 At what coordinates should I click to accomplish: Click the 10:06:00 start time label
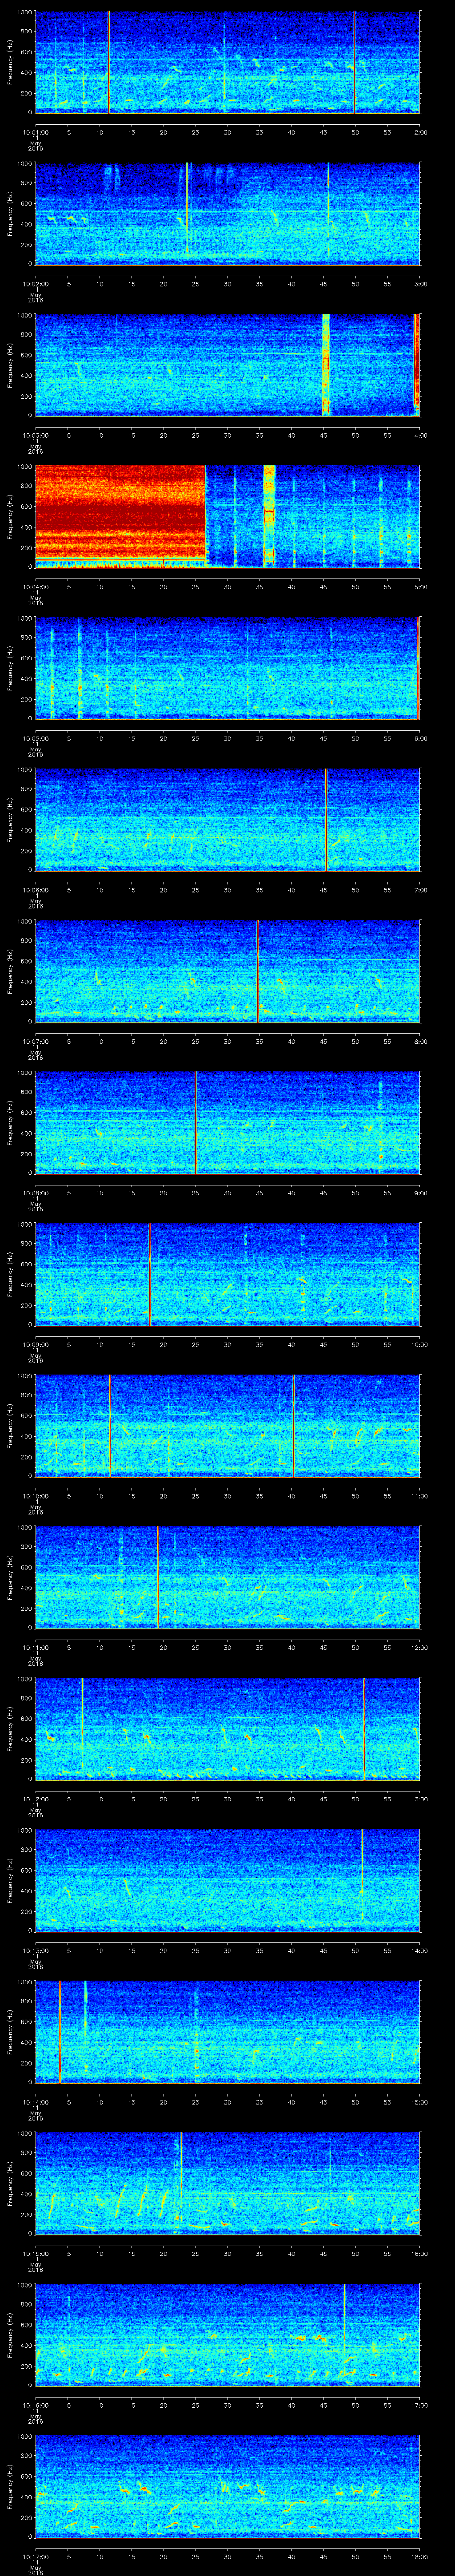pyautogui.click(x=35, y=890)
